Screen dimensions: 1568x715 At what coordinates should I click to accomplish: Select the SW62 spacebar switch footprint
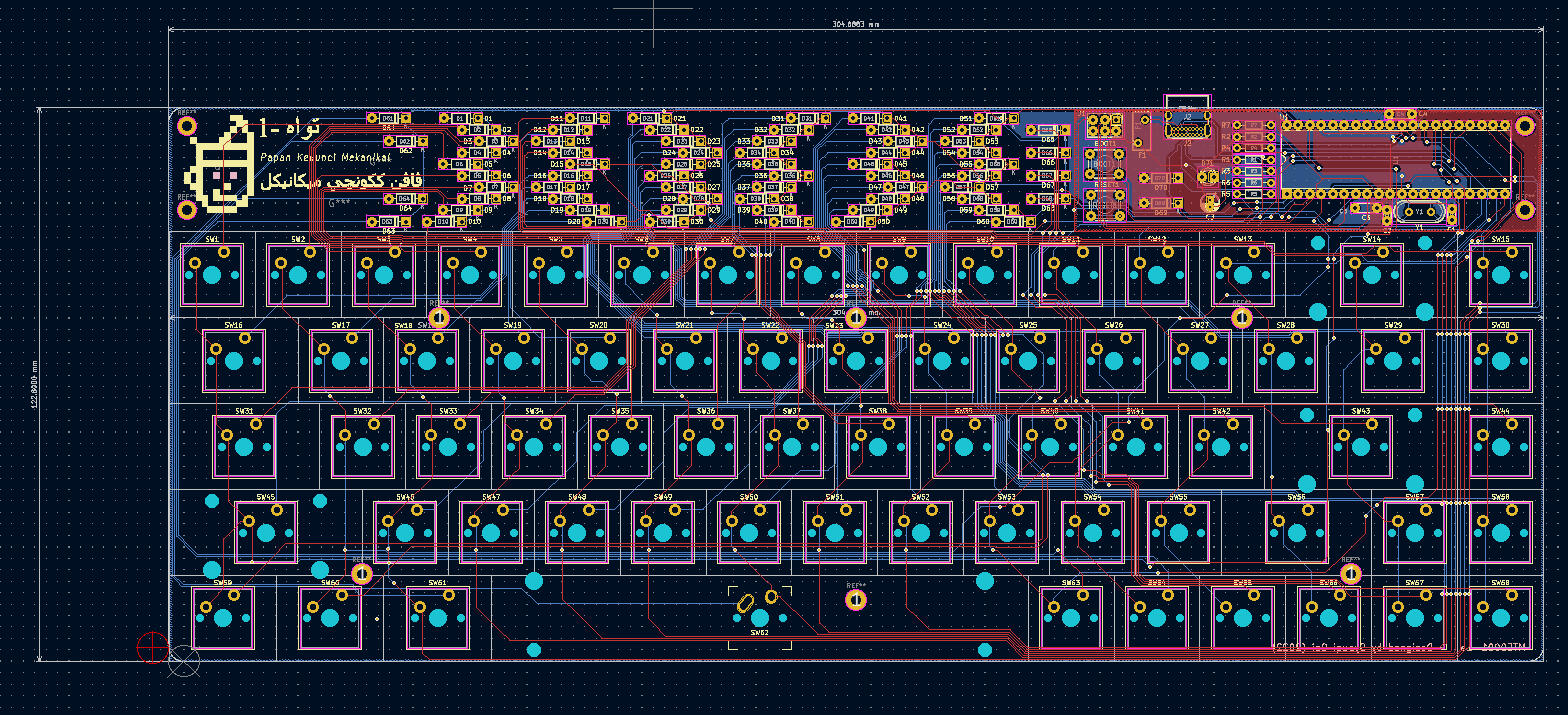pos(759,617)
